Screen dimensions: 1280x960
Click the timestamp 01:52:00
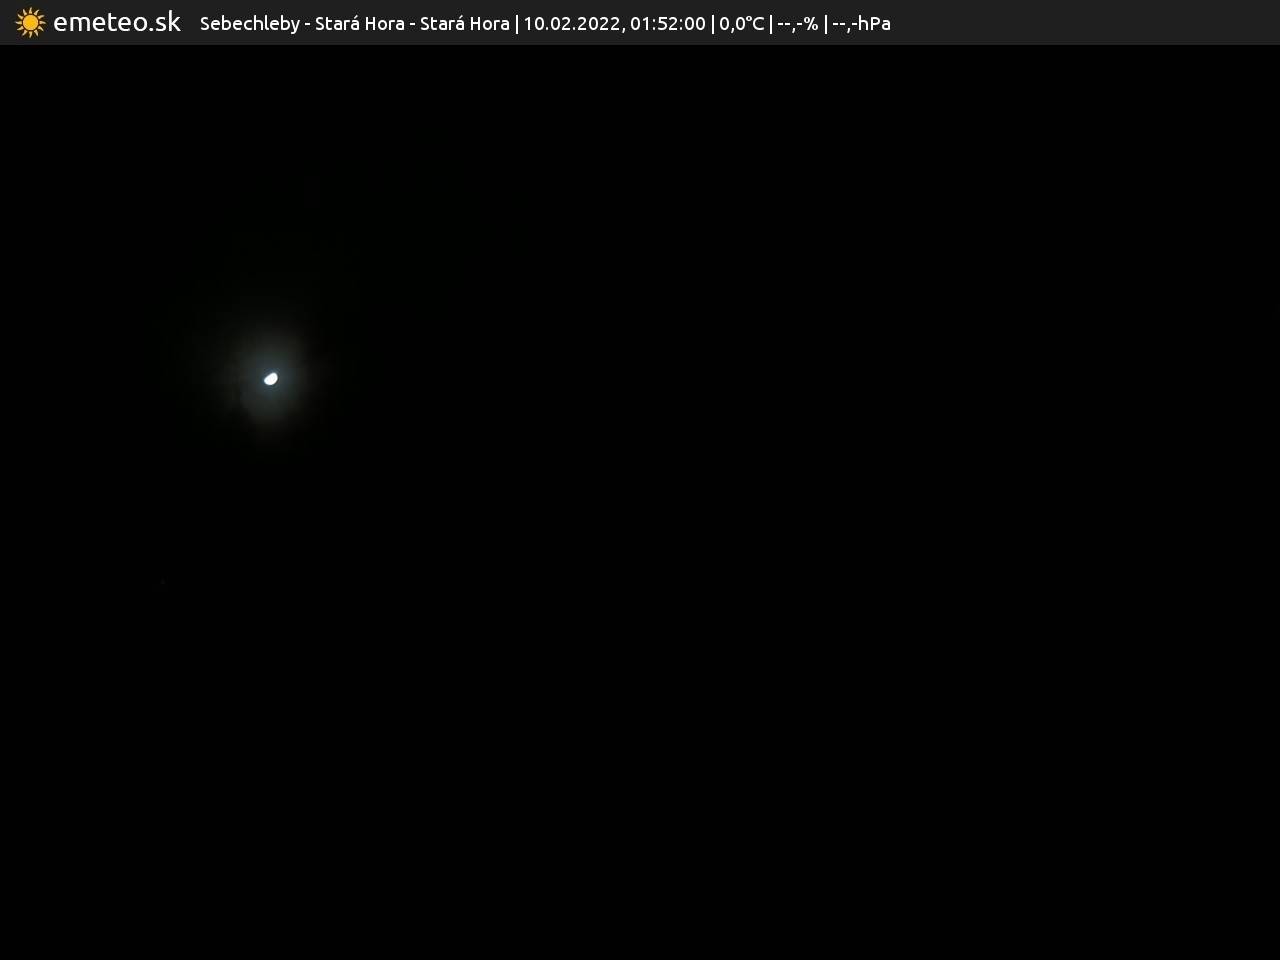tap(667, 23)
